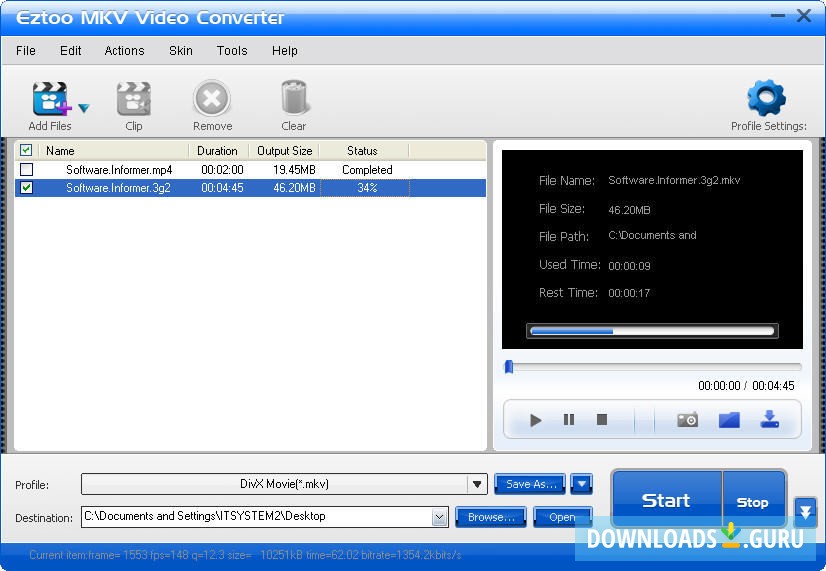Click the Remove toolbar icon

pos(212,98)
